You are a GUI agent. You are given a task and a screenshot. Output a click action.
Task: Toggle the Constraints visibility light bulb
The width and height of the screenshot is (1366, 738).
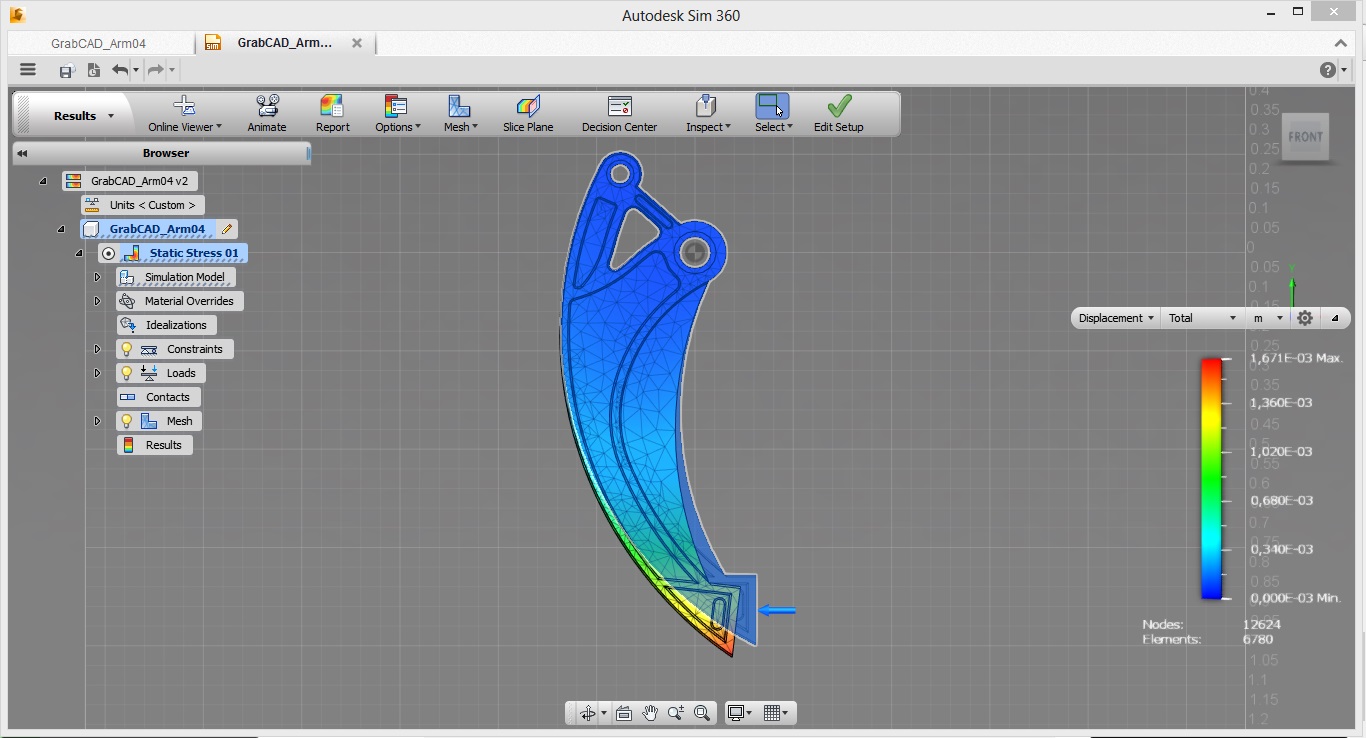(x=126, y=349)
